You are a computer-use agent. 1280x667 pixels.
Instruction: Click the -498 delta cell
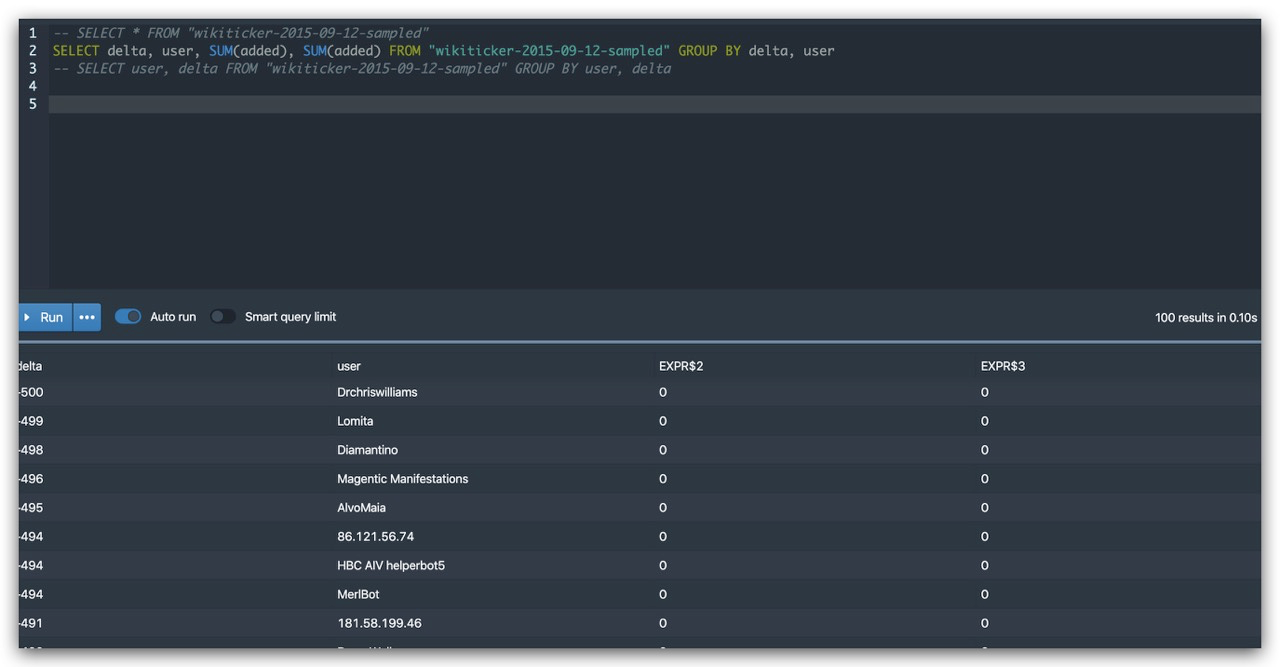coord(31,450)
